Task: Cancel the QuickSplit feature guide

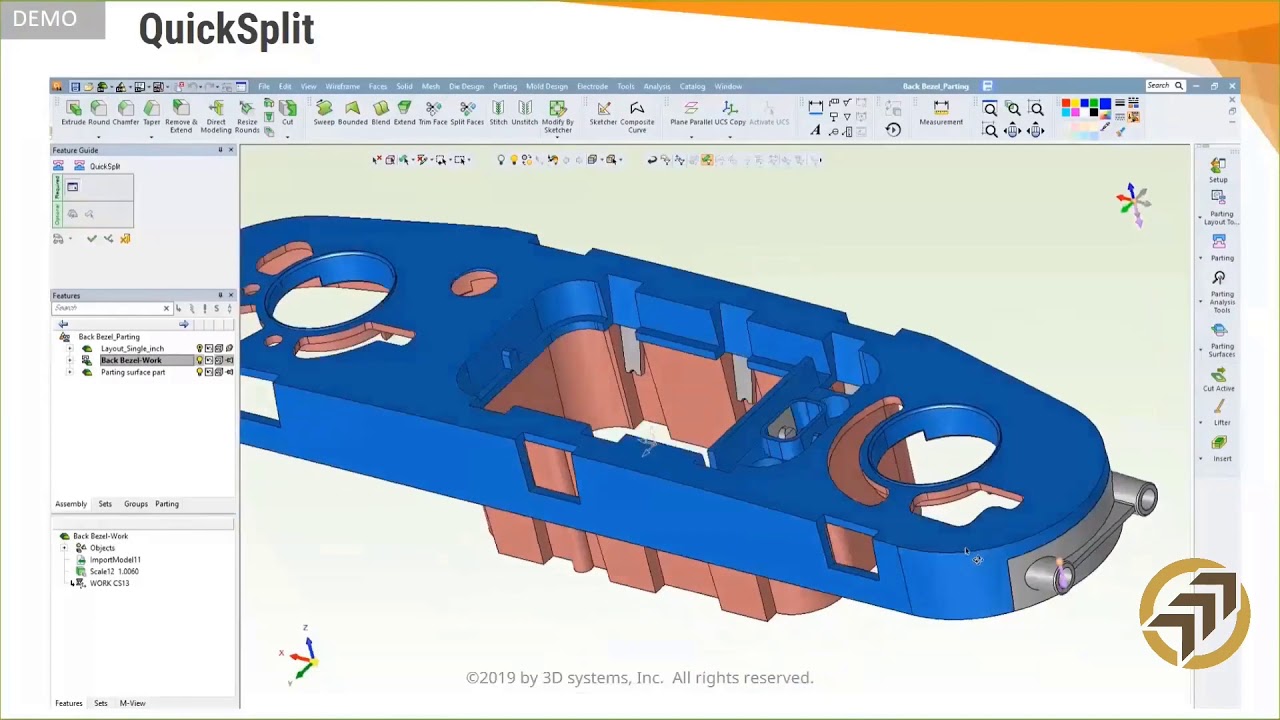Action: click(x=125, y=238)
